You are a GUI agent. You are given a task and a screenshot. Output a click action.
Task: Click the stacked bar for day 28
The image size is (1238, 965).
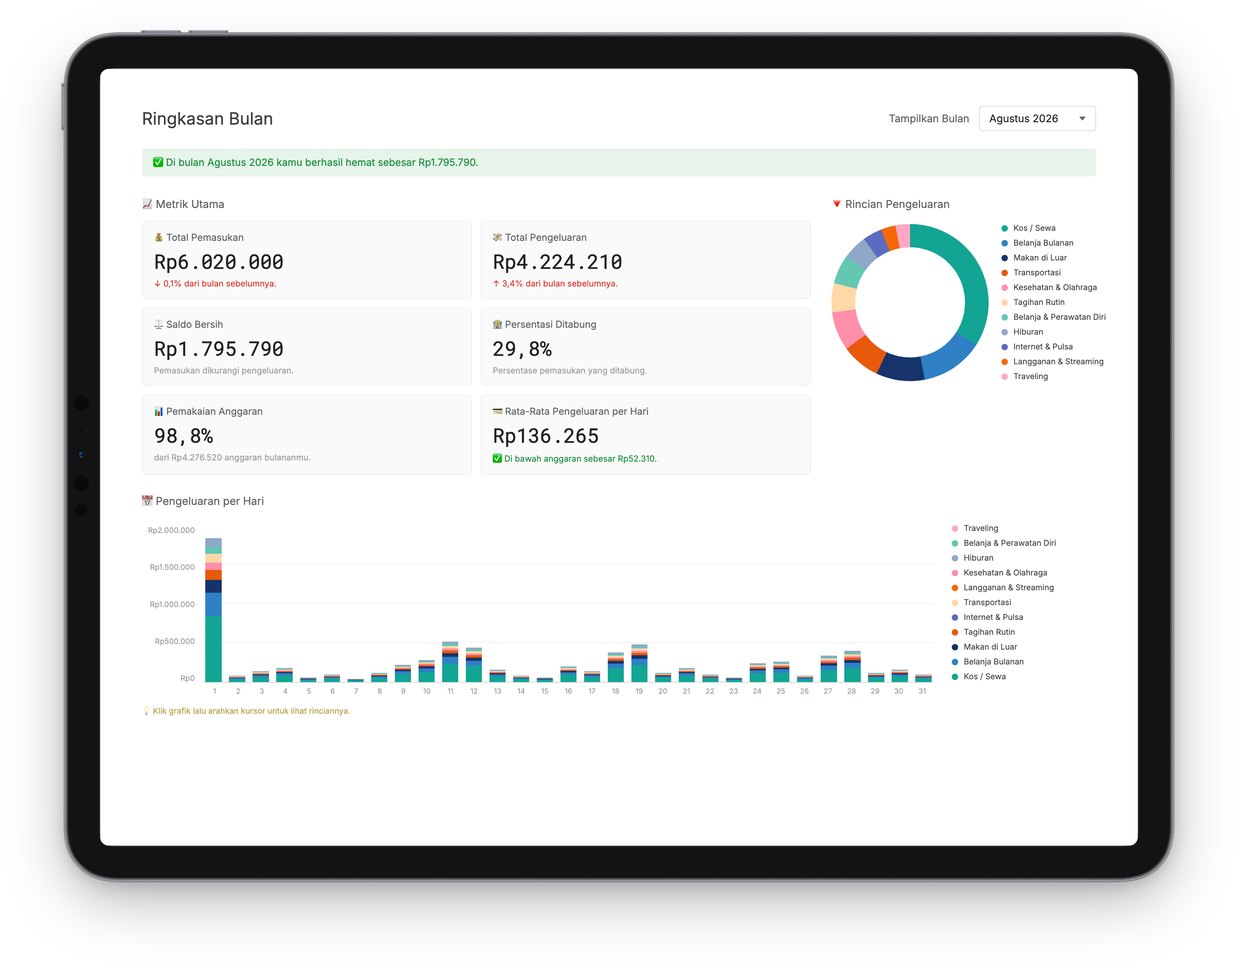coord(852,666)
